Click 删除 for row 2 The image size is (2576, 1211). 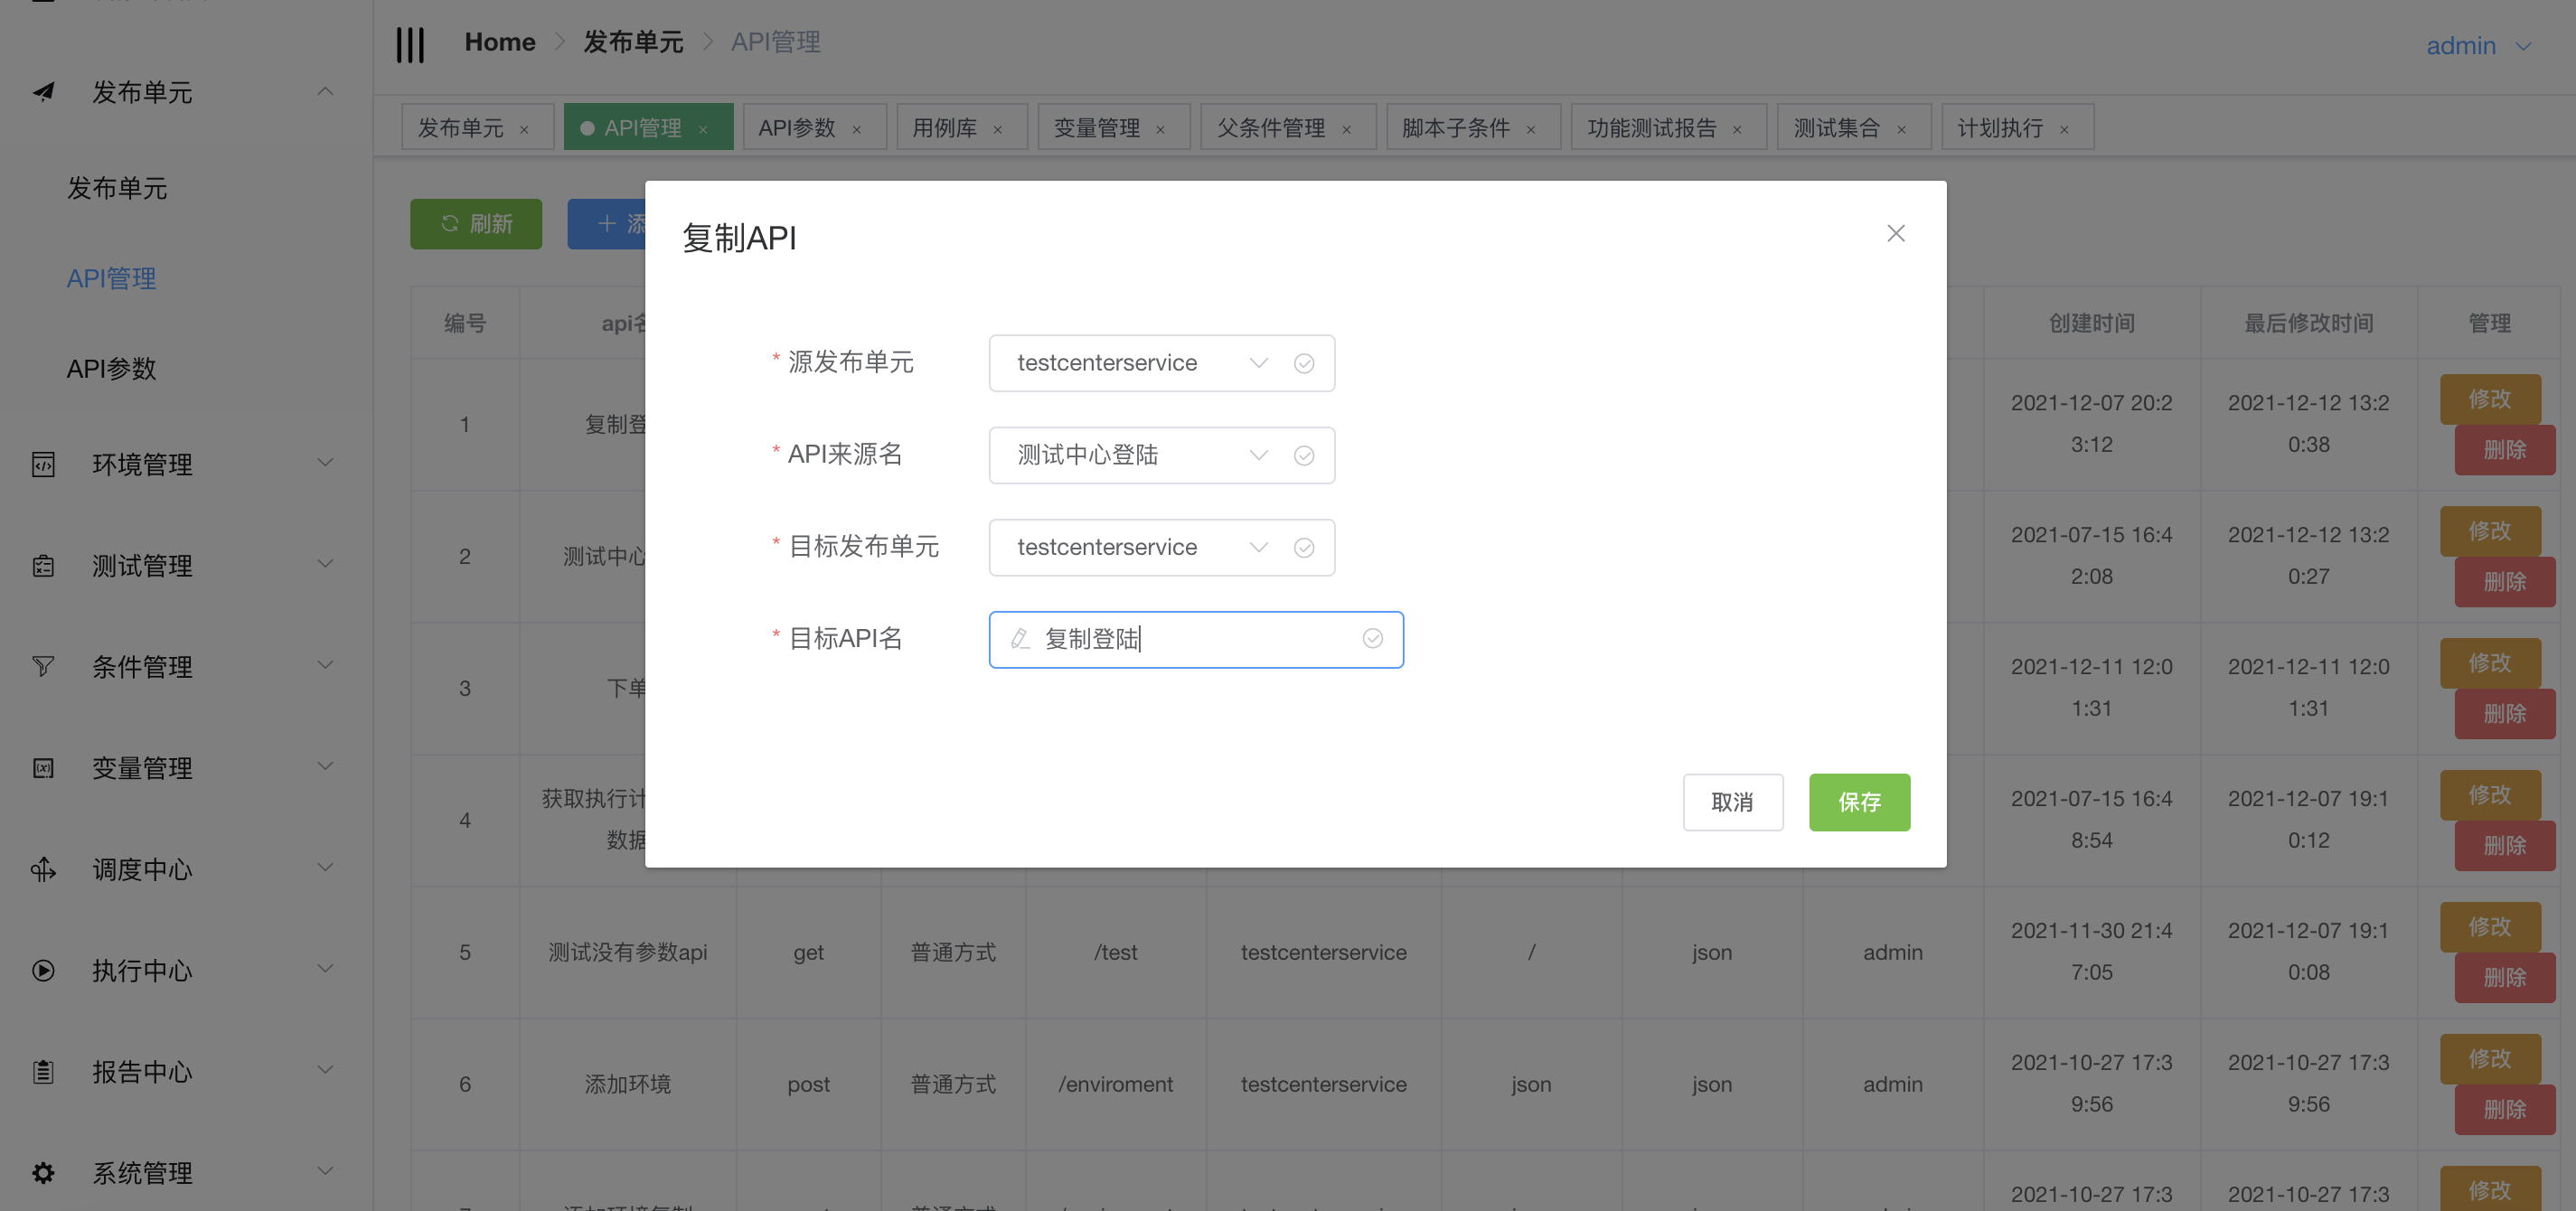coord(2504,581)
